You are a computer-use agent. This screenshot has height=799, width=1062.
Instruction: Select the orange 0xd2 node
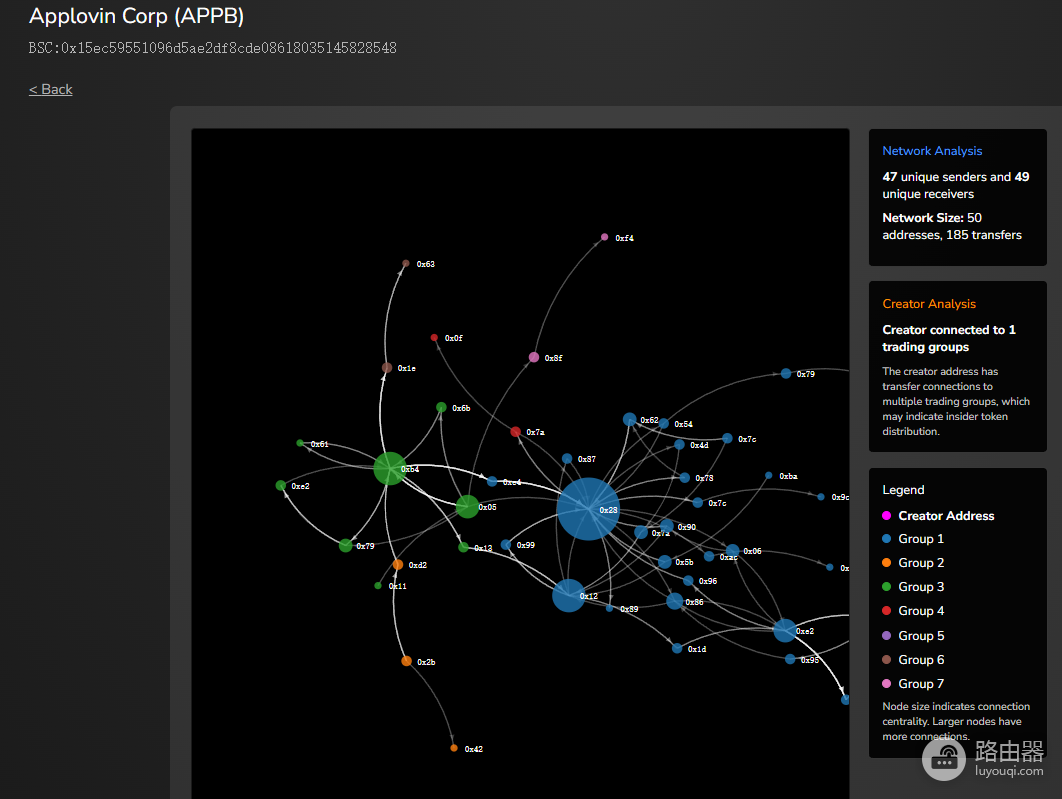398,565
